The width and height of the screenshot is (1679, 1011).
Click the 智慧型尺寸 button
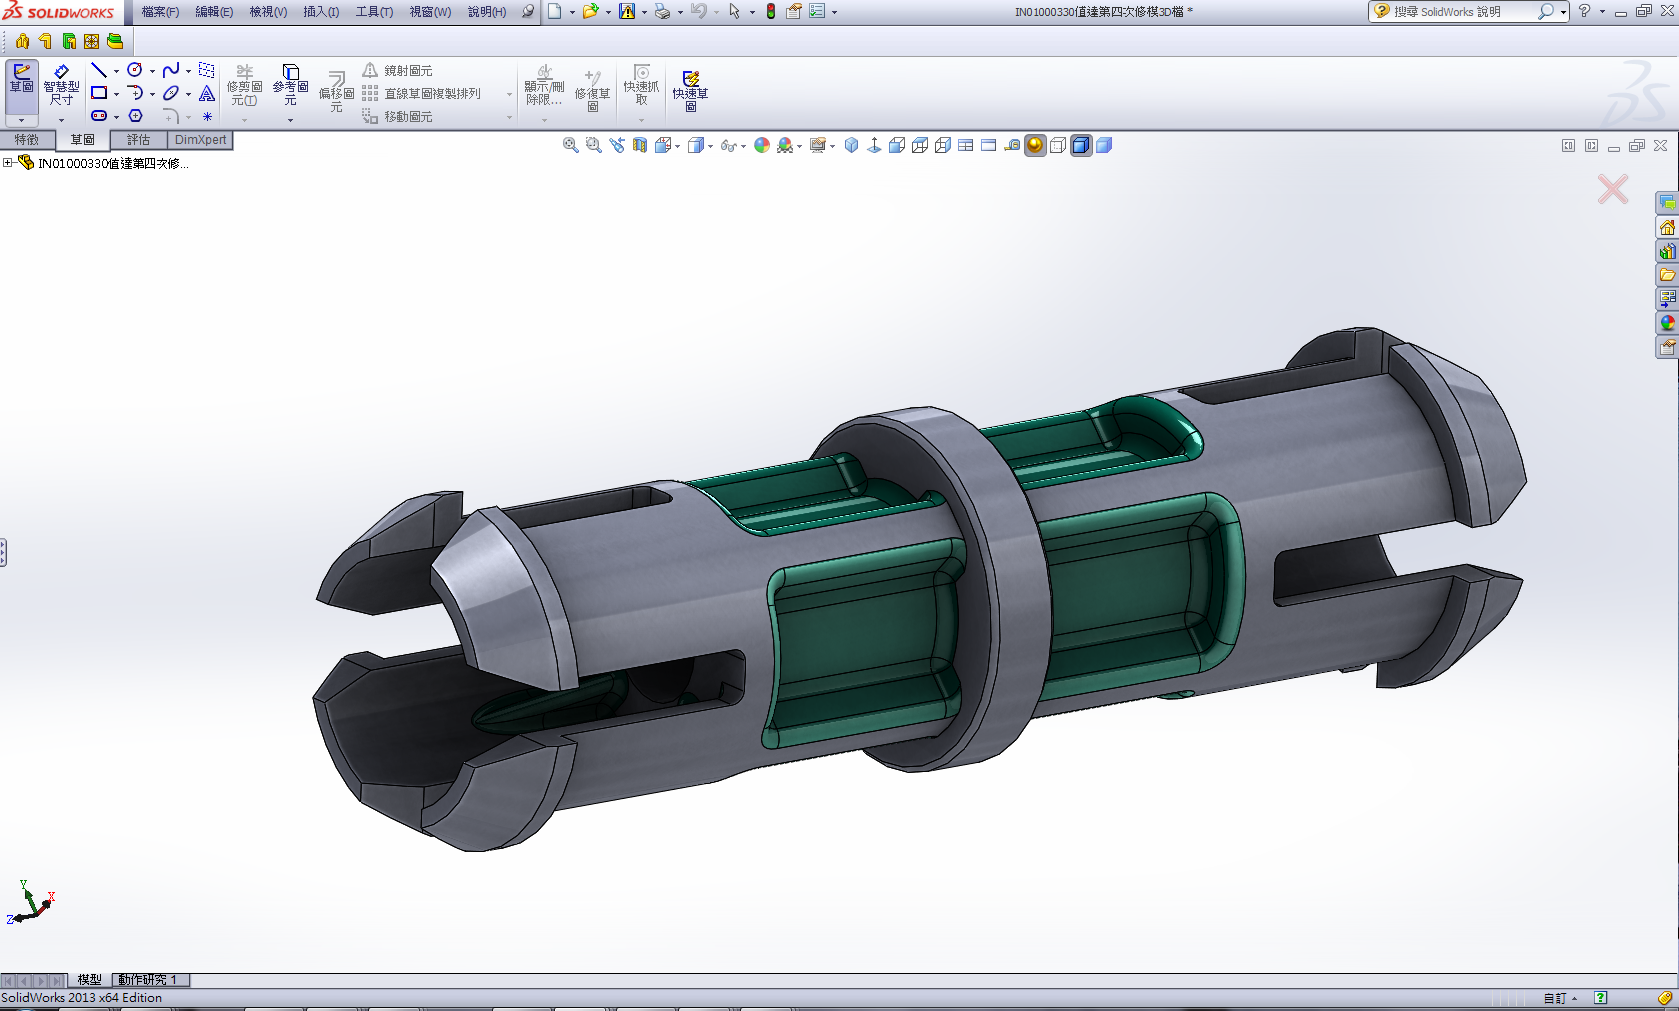[61, 85]
